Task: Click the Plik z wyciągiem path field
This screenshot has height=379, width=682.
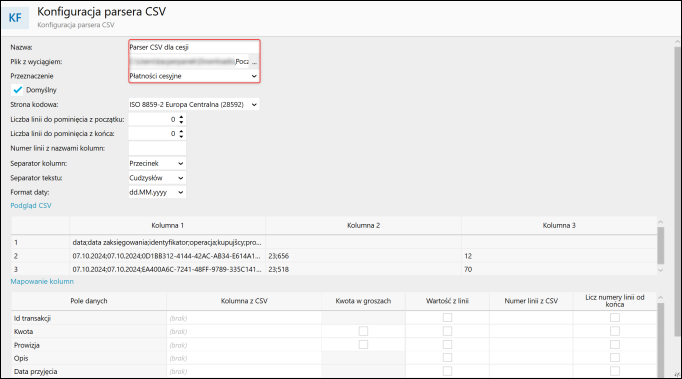Action: 189,62
